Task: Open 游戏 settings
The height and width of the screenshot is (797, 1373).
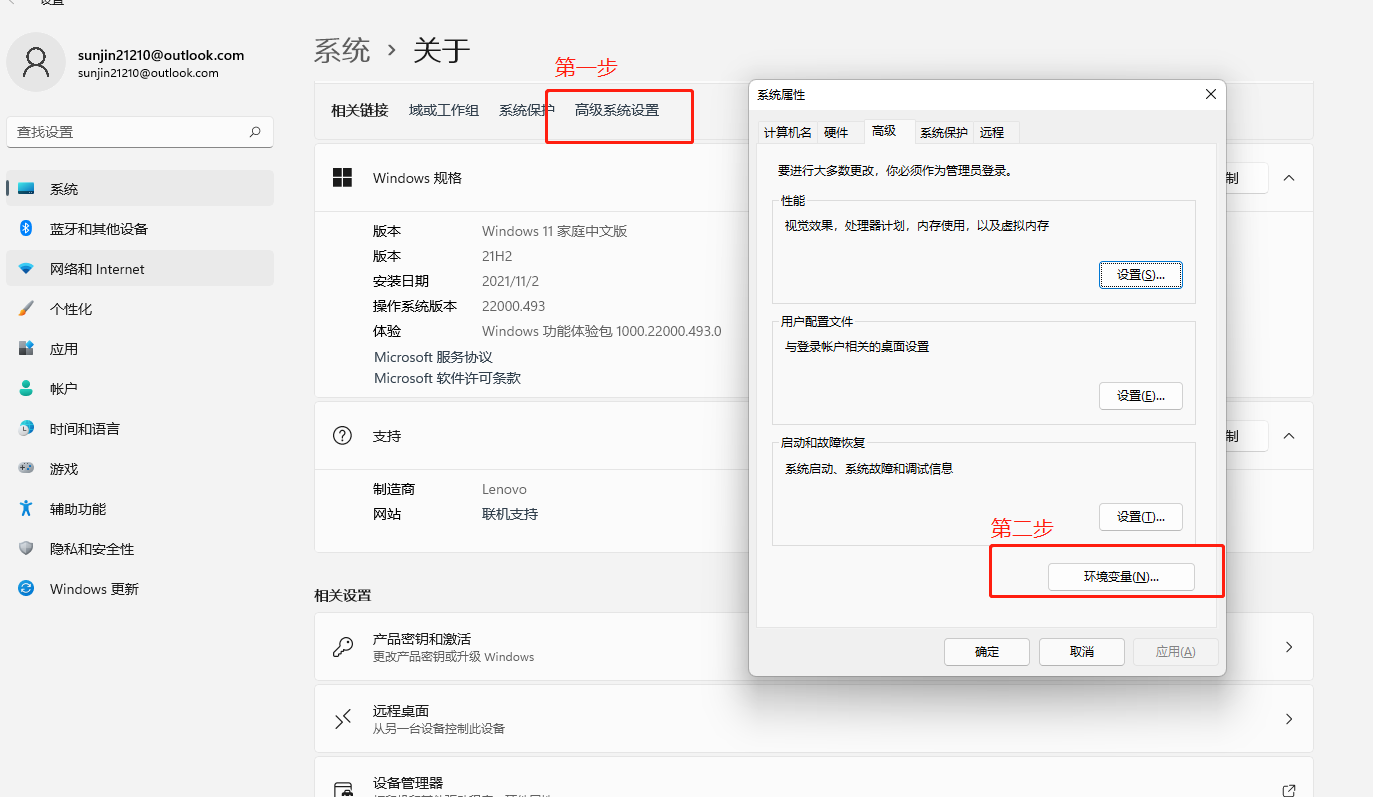Action: [140, 468]
